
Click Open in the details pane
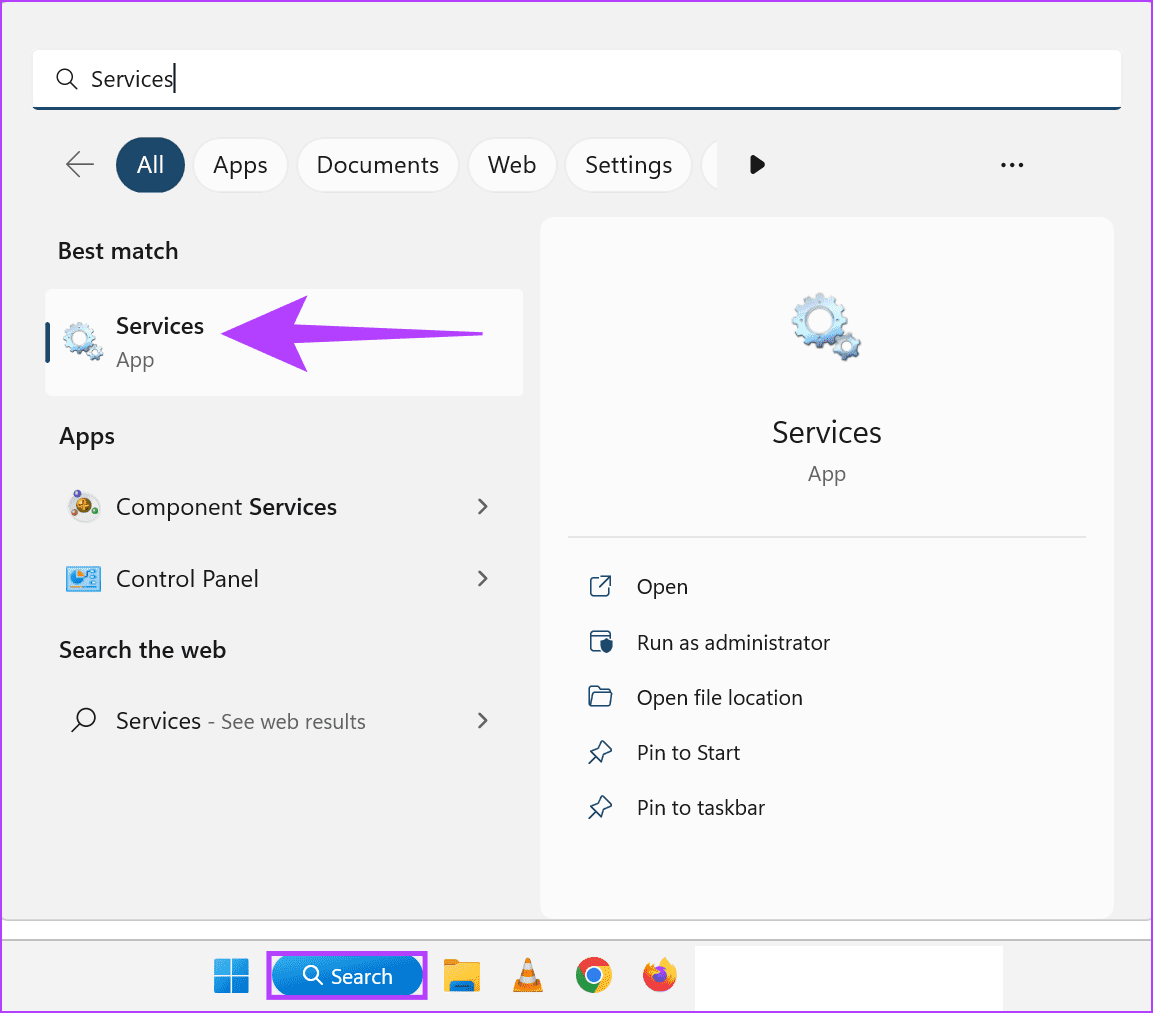[x=663, y=587]
